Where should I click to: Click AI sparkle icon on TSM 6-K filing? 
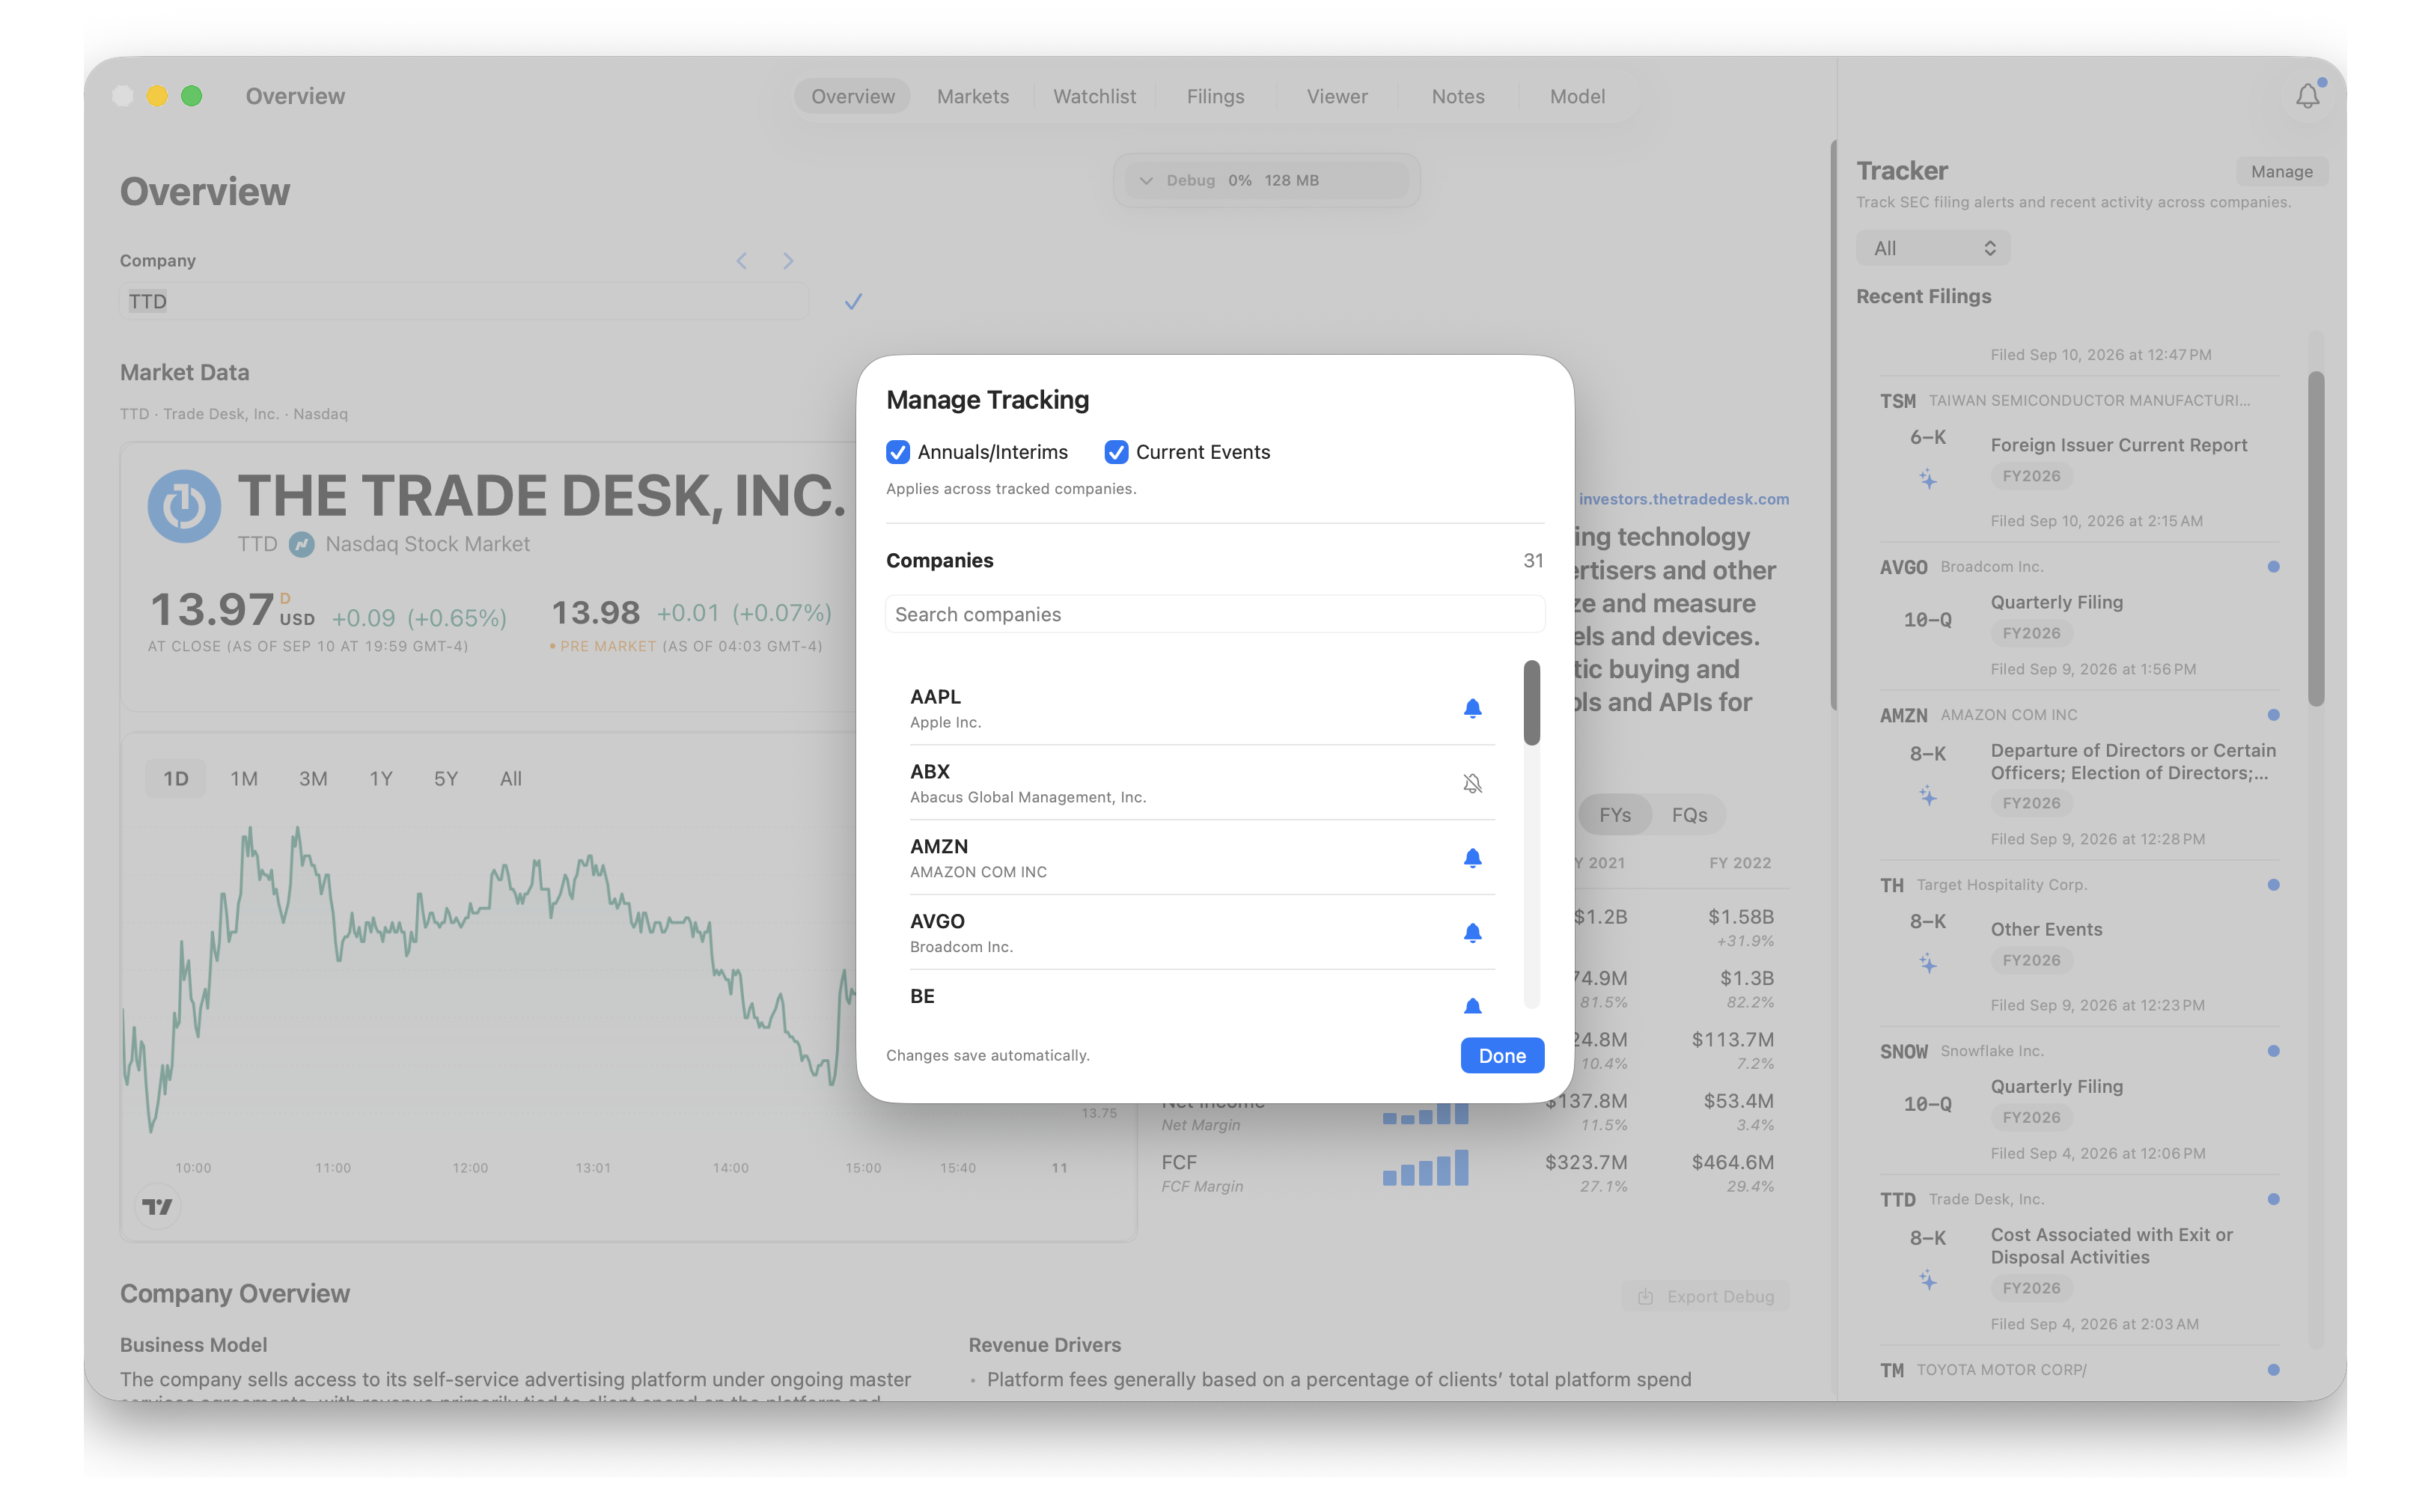tap(1928, 480)
